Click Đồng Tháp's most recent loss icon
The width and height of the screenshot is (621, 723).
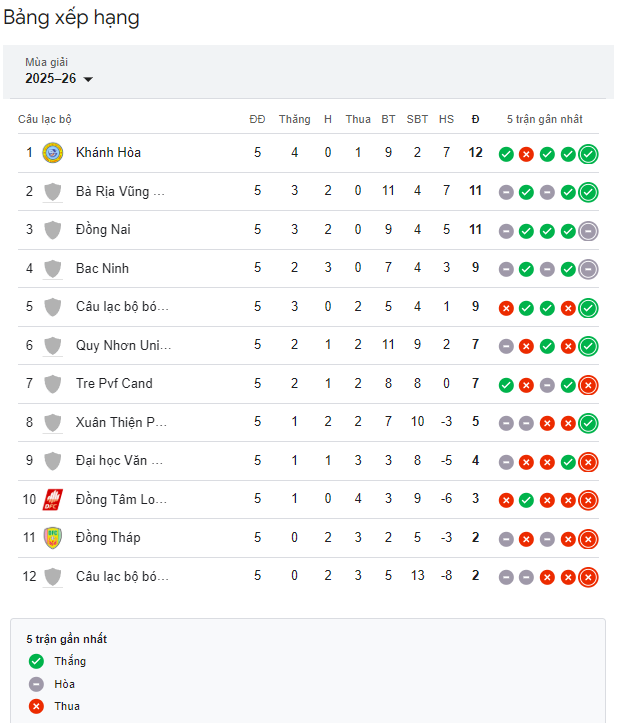tap(589, 539)
